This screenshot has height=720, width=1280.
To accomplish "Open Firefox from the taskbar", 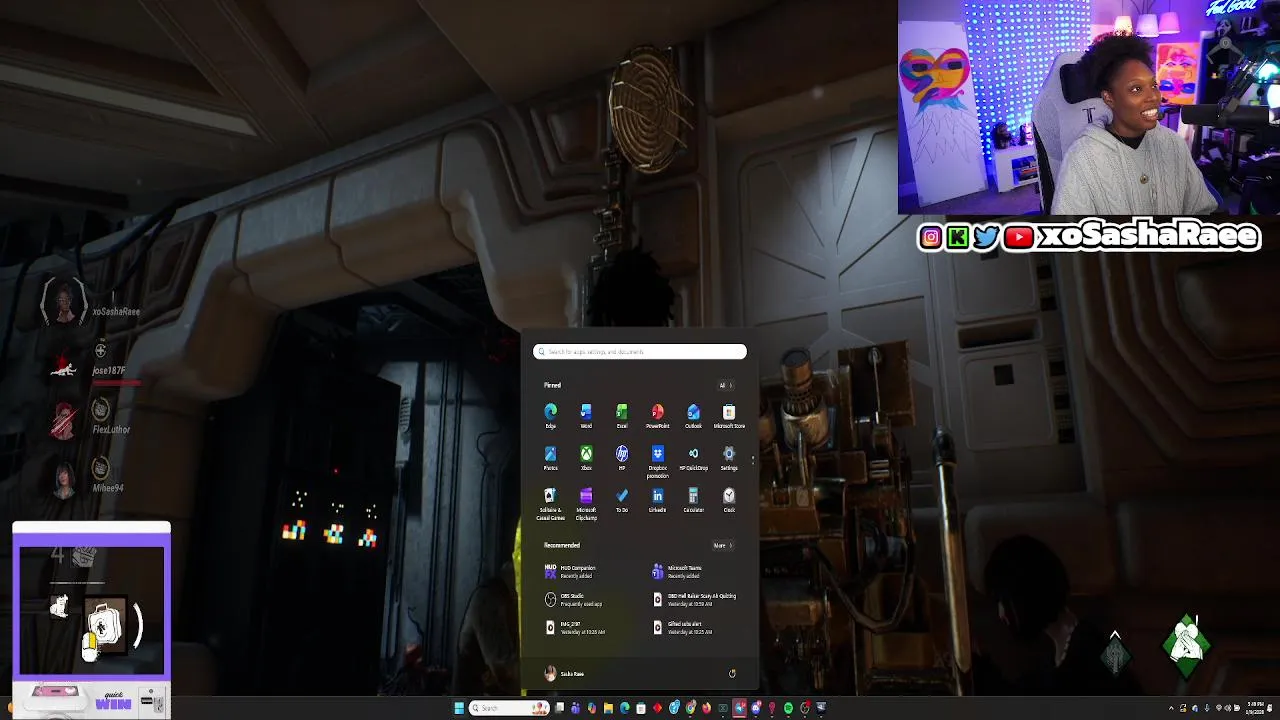I will (707, 708).
